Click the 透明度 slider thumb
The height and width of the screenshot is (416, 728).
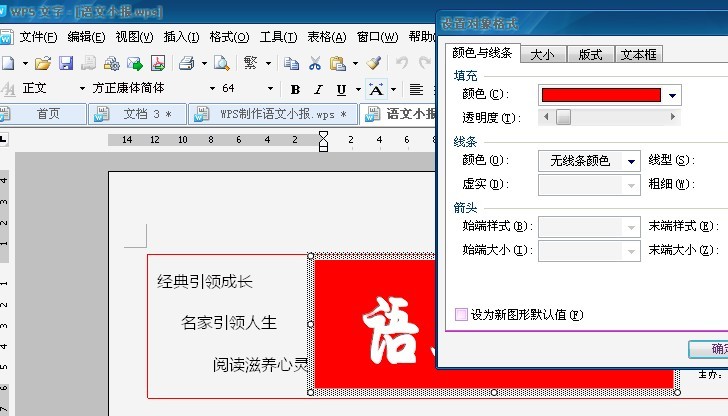pyautogui.click(x=563, y=117)
